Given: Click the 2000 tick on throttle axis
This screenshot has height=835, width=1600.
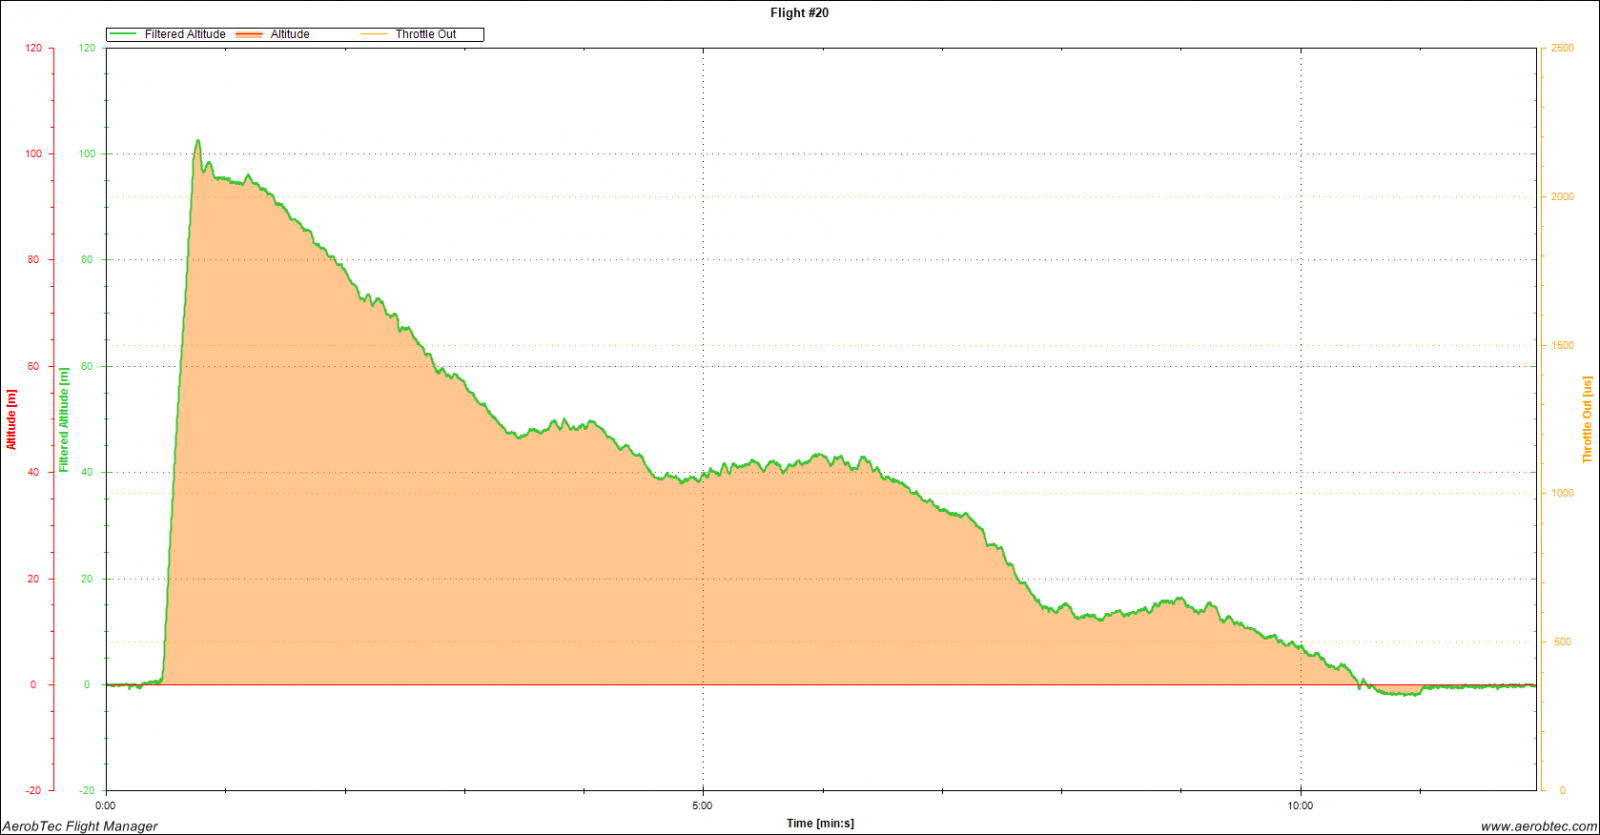Looking at the screenshot, I should 1562,197.
